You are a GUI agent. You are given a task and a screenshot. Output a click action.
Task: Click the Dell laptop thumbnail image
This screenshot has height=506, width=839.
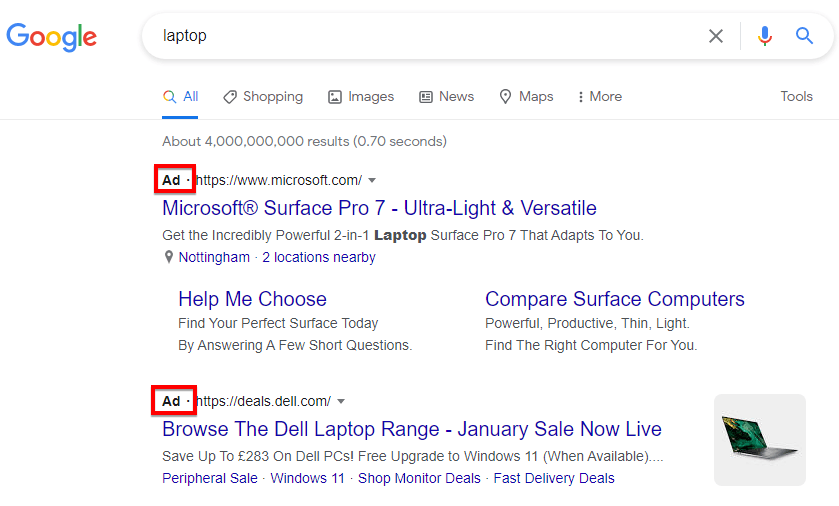click(x=759, y=439)
